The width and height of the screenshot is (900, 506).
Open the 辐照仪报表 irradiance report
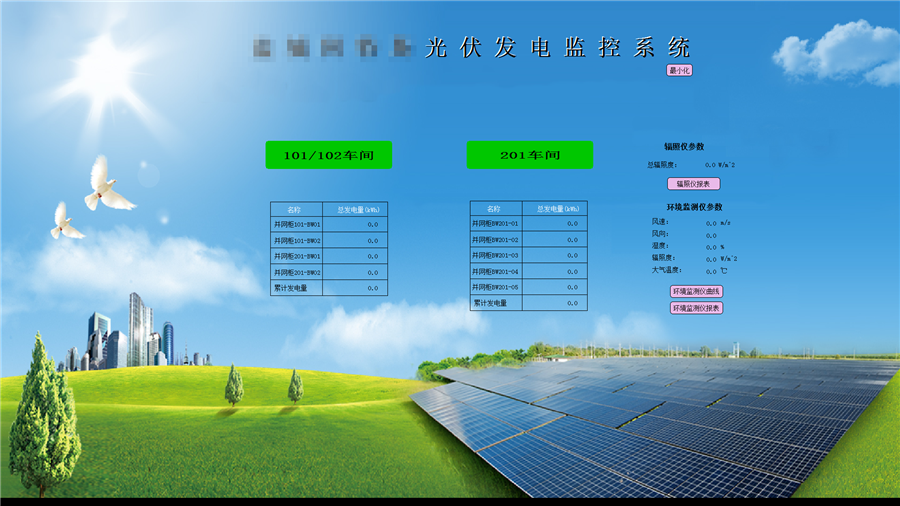tap(693, 184)
